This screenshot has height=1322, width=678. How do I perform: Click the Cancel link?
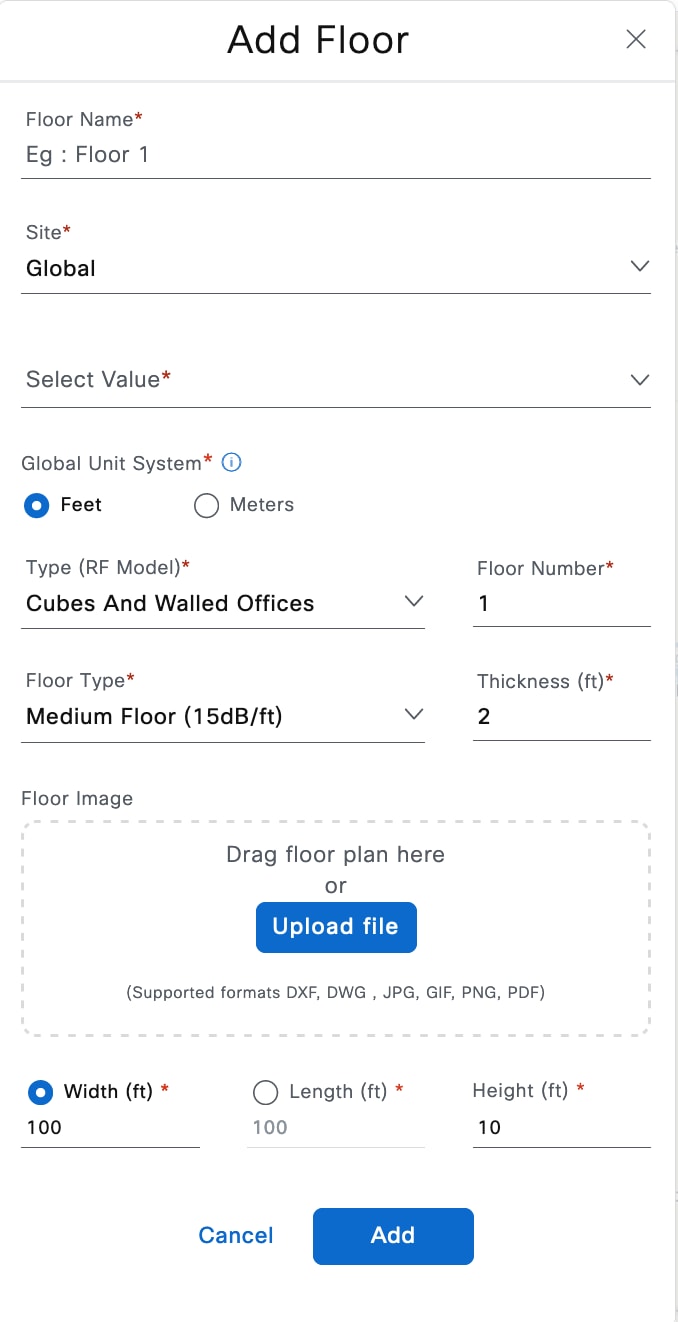tap(236, 1235)
